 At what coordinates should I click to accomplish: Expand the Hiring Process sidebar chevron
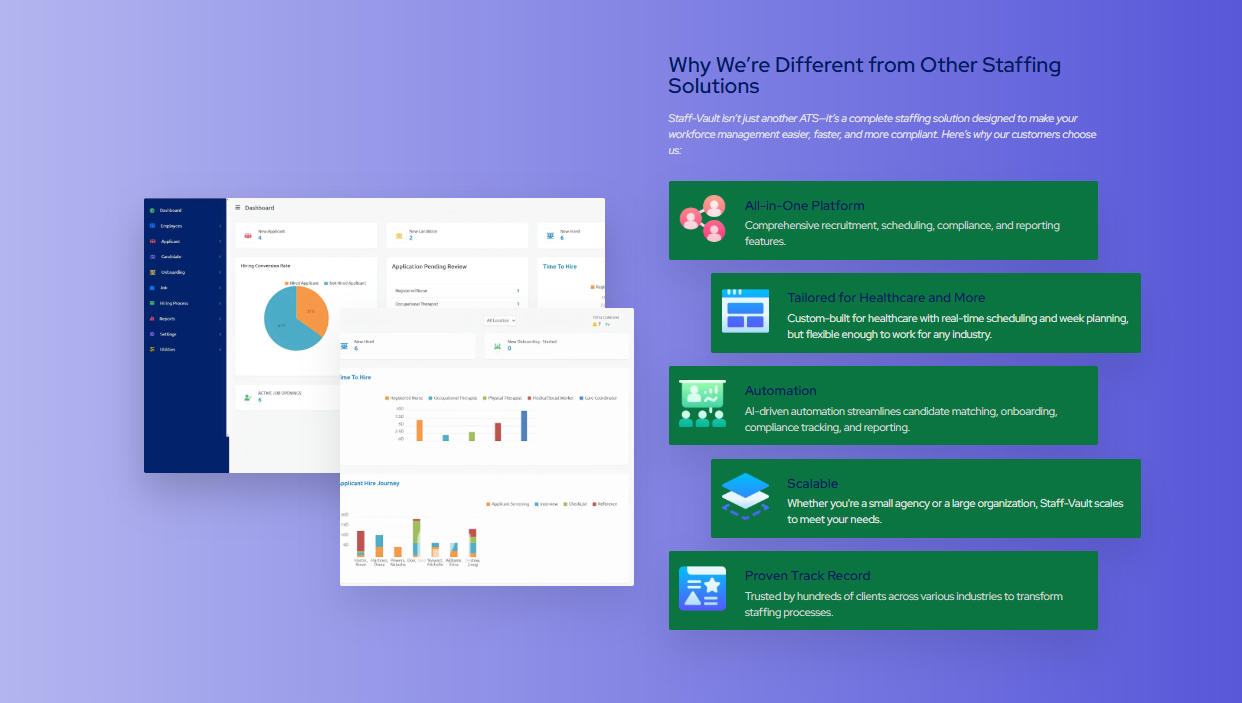coord(220,303)
